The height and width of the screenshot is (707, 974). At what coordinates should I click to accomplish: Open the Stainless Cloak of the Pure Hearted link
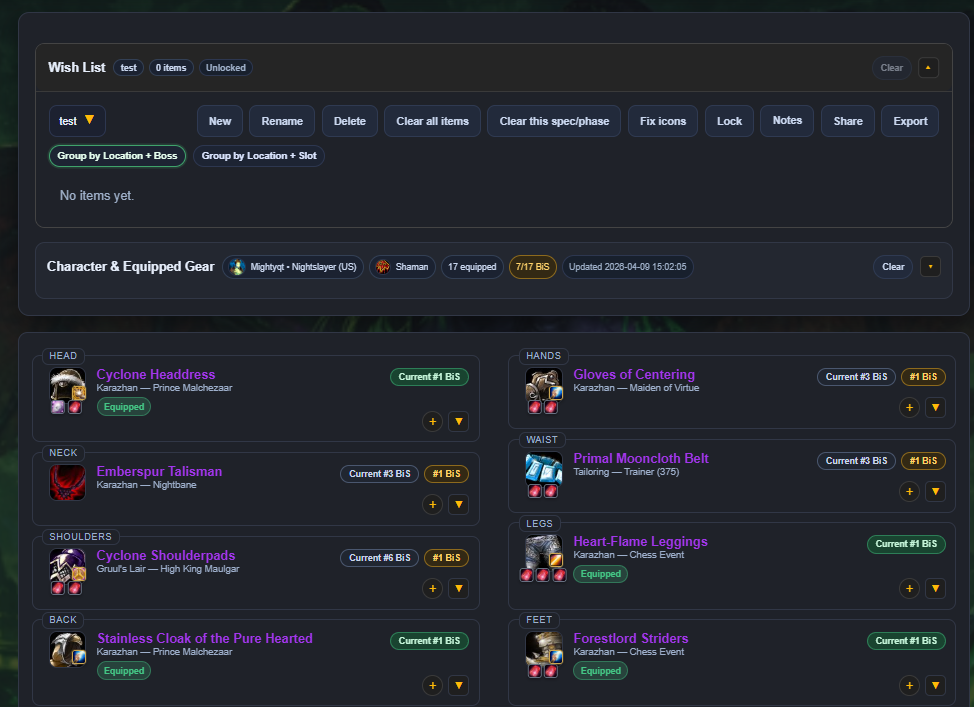click(204, 638)
